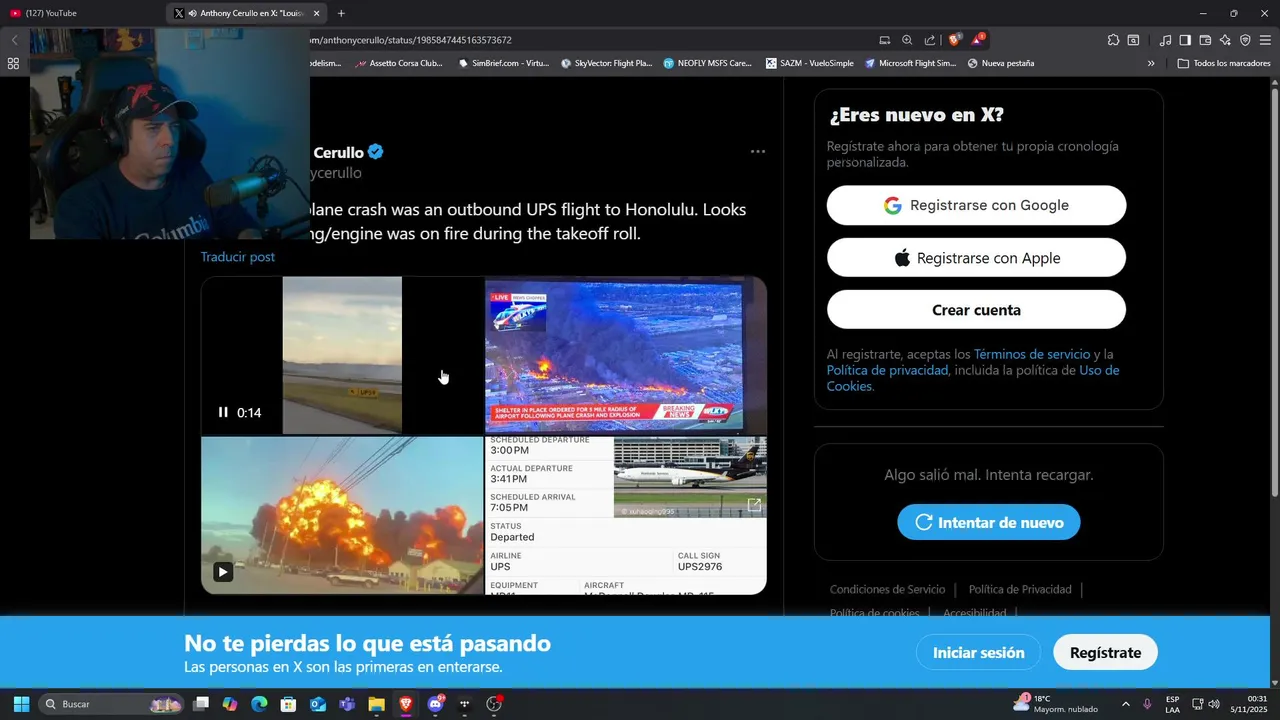Screen dimensions: 1280x720
Task: Open Outlook from the taskbar
Action: point(318,704)
